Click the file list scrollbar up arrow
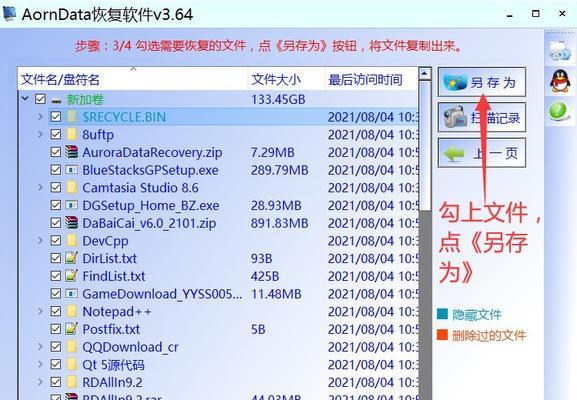 425,74
